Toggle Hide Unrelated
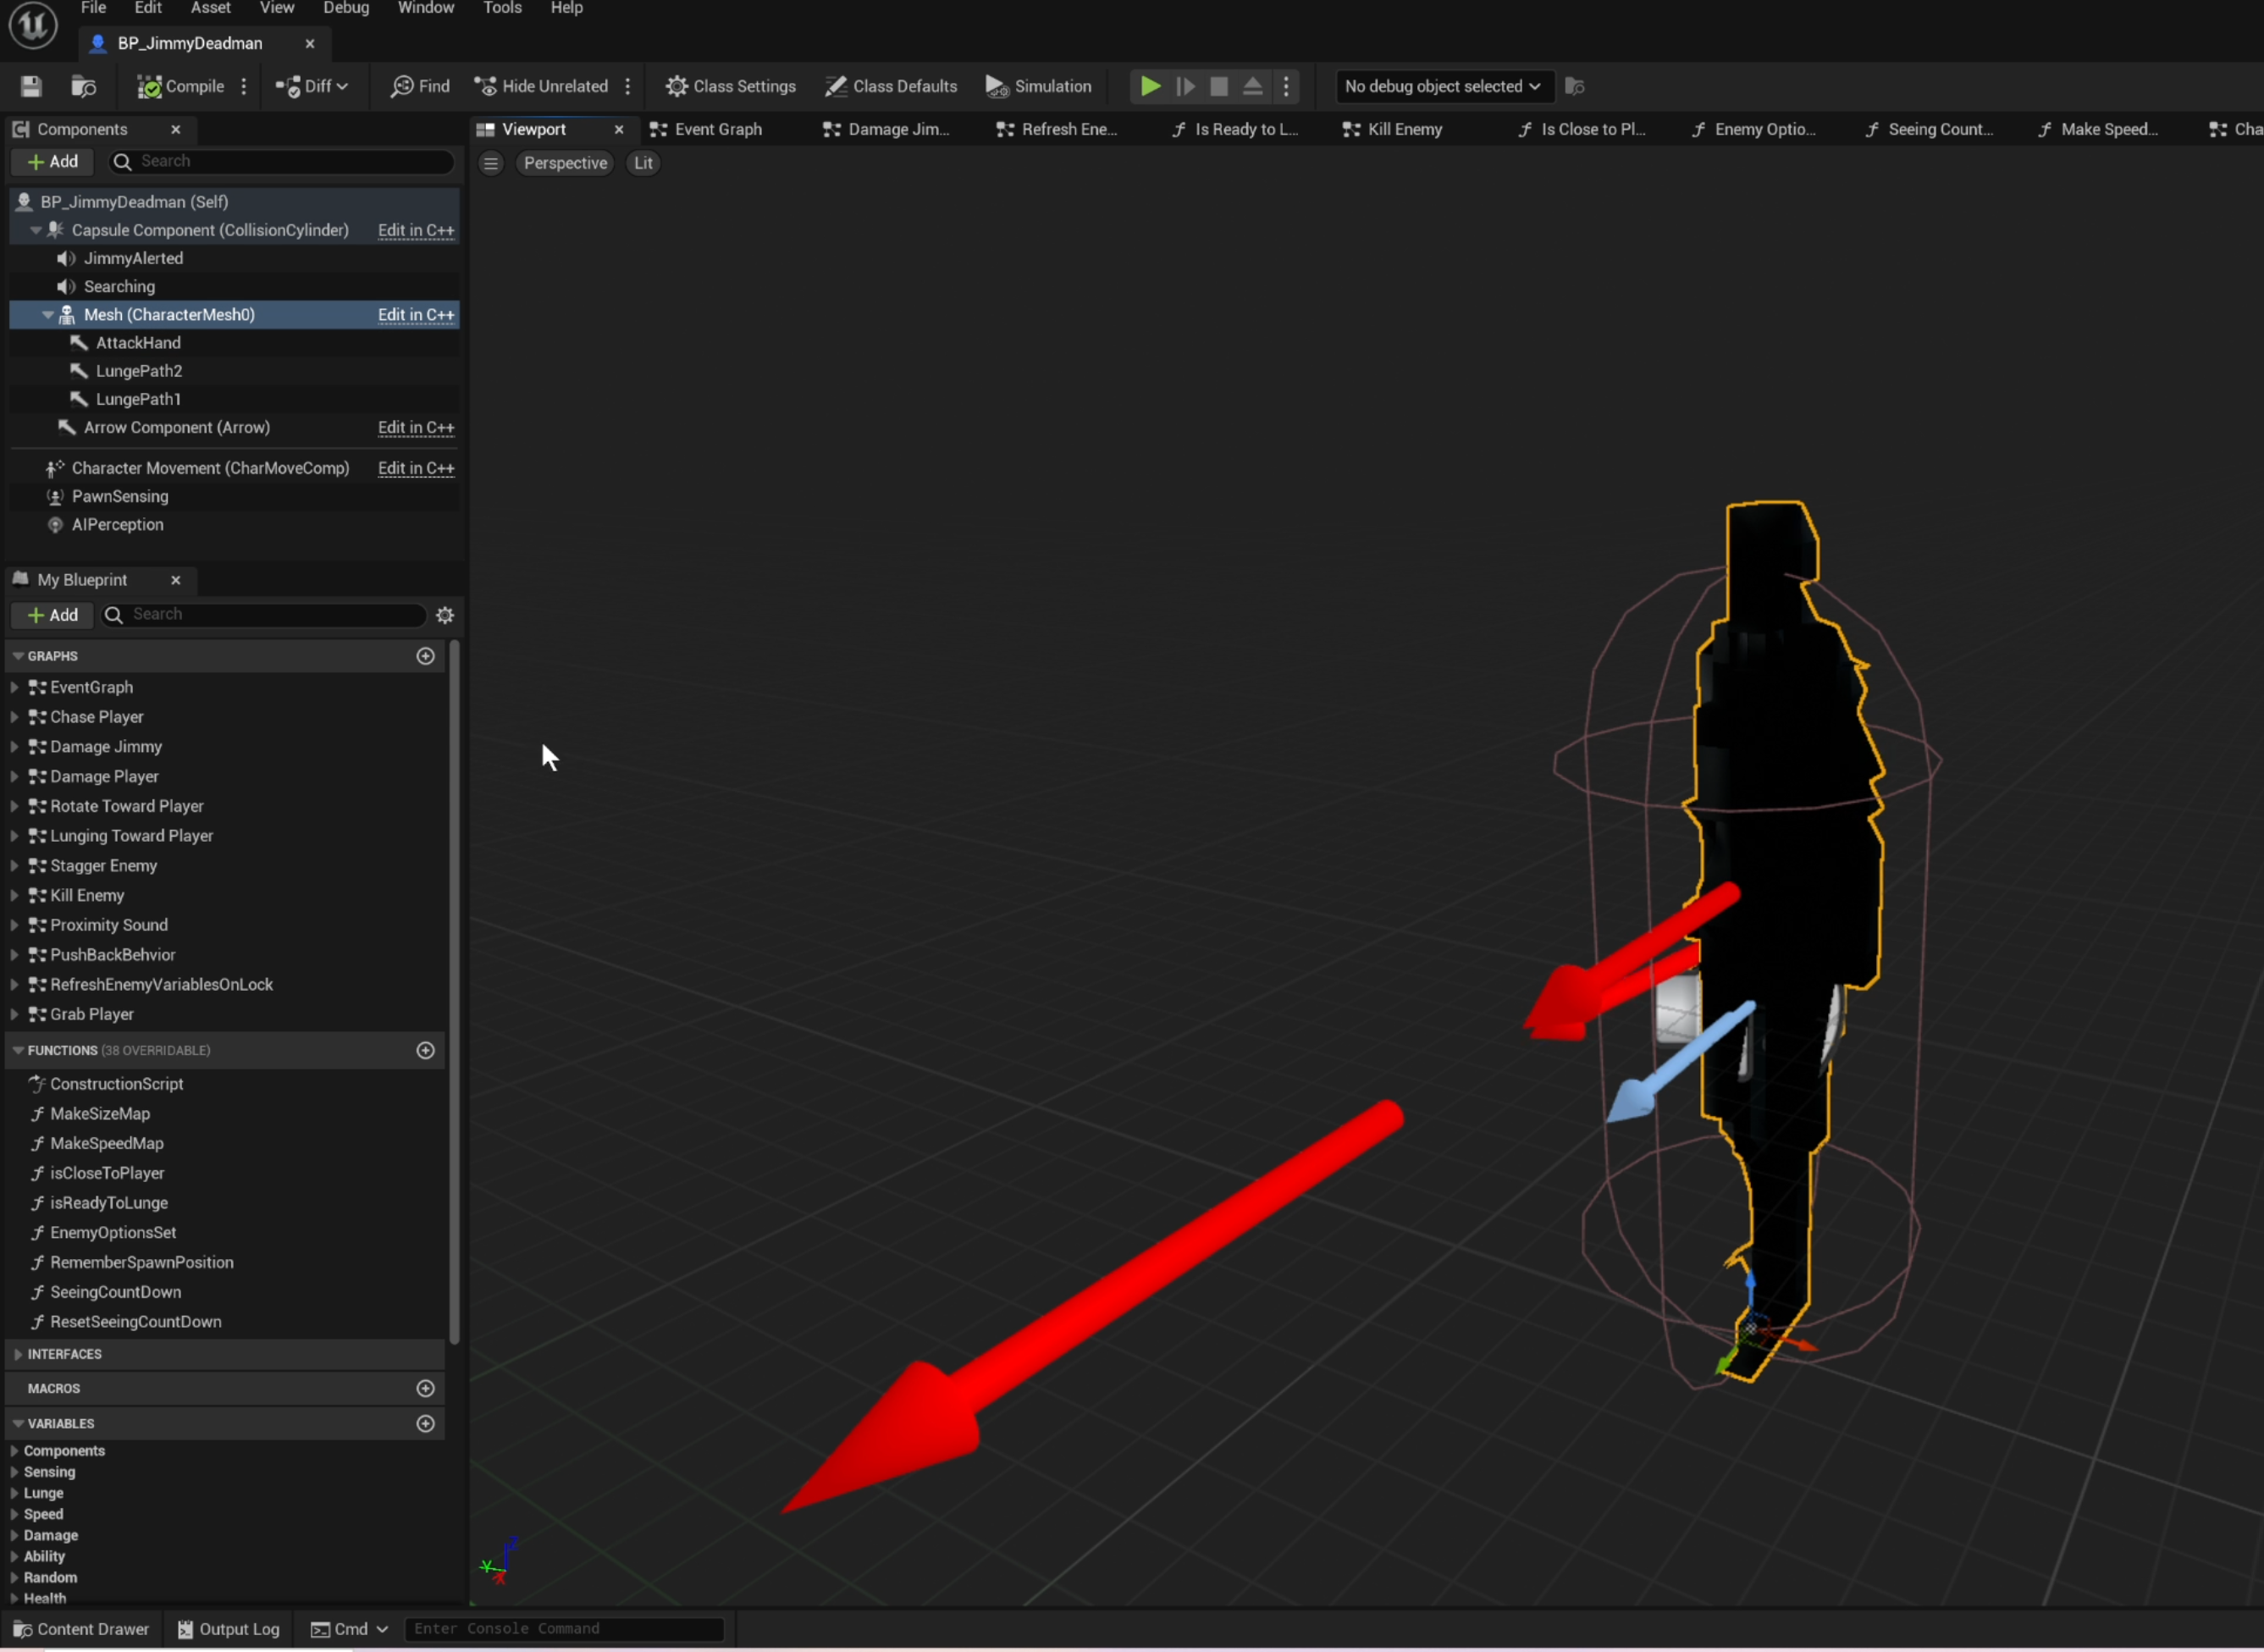2264x1652 pixels. tap(542, 86)
